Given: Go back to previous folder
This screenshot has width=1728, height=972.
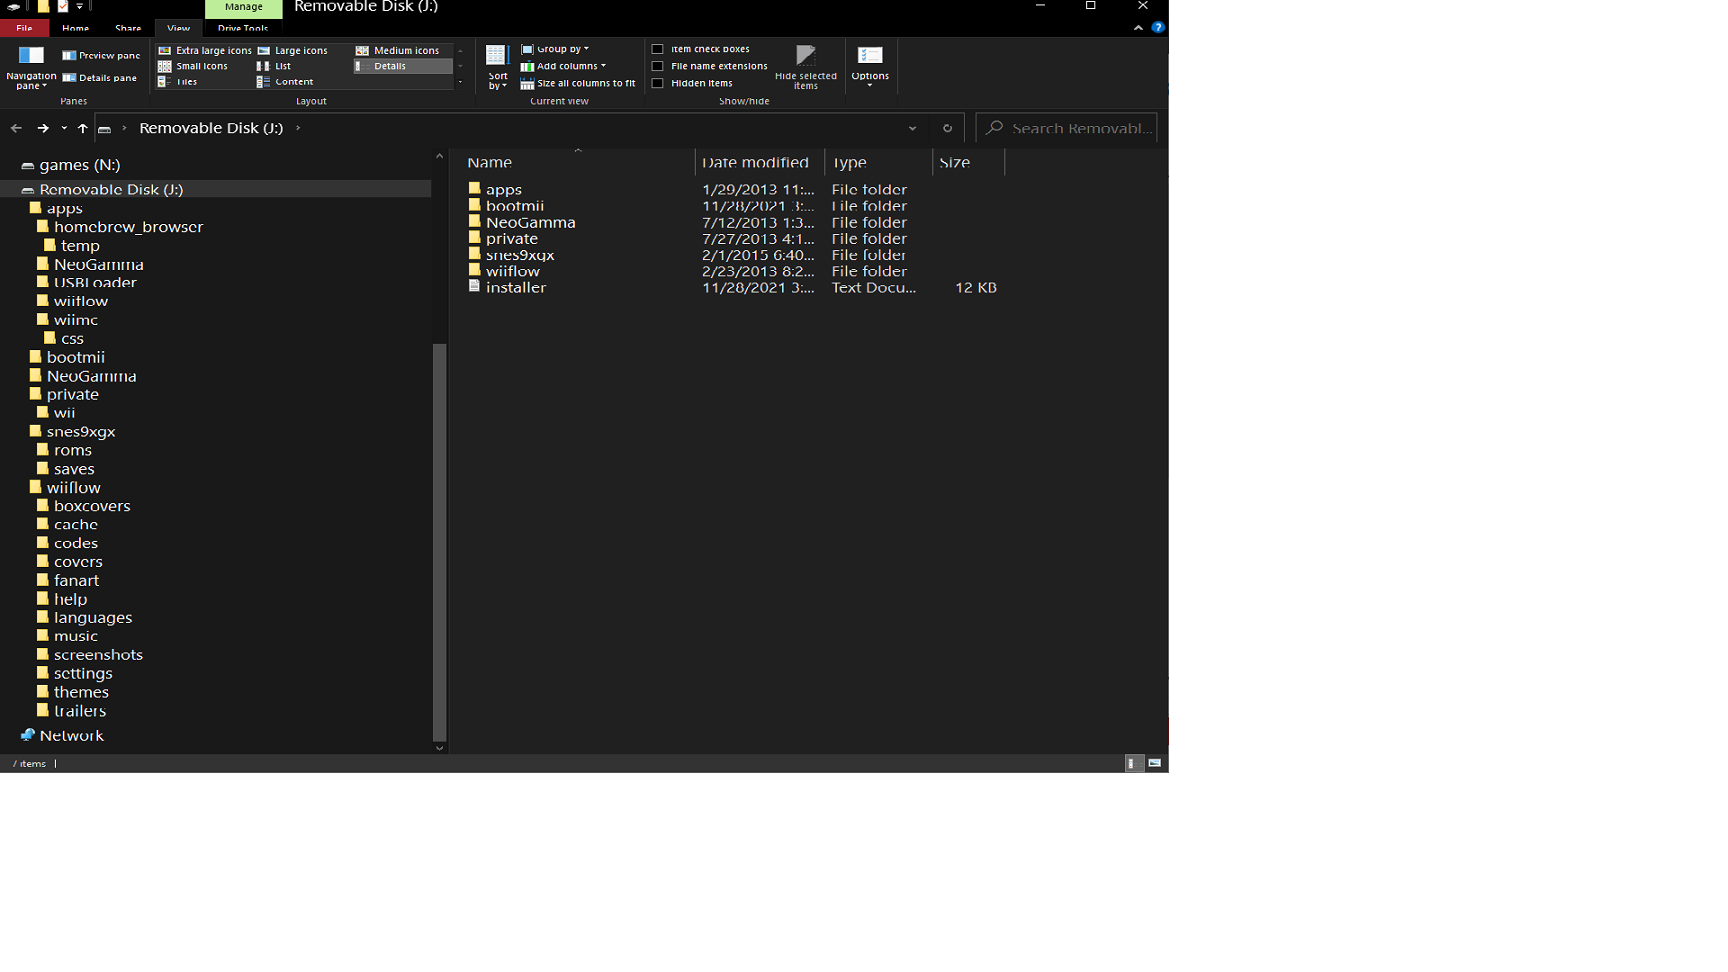Looking at the screenshot, I should click(16, 128).
